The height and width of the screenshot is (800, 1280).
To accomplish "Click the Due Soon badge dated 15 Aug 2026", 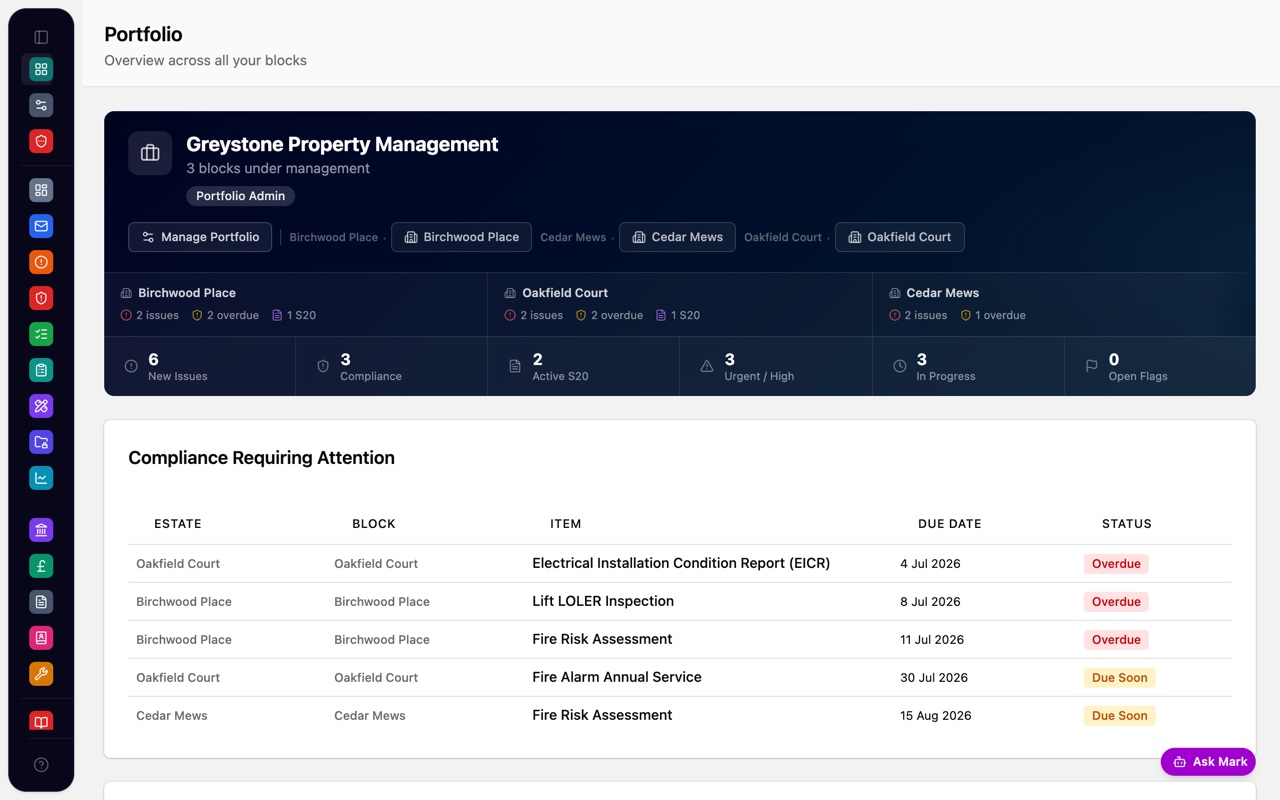I will pyautogui.click(x=1119, y=716).
